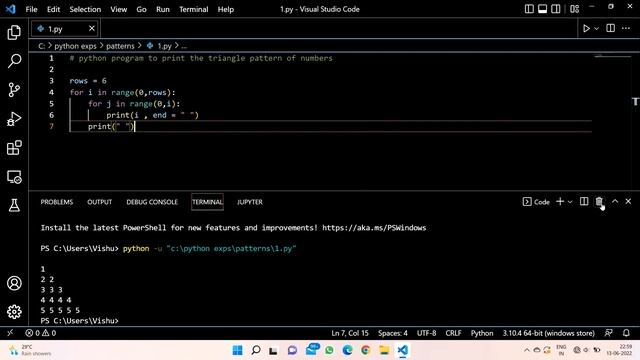Switch to the DEBUG CONSOLE tab

tap(152, 202)
